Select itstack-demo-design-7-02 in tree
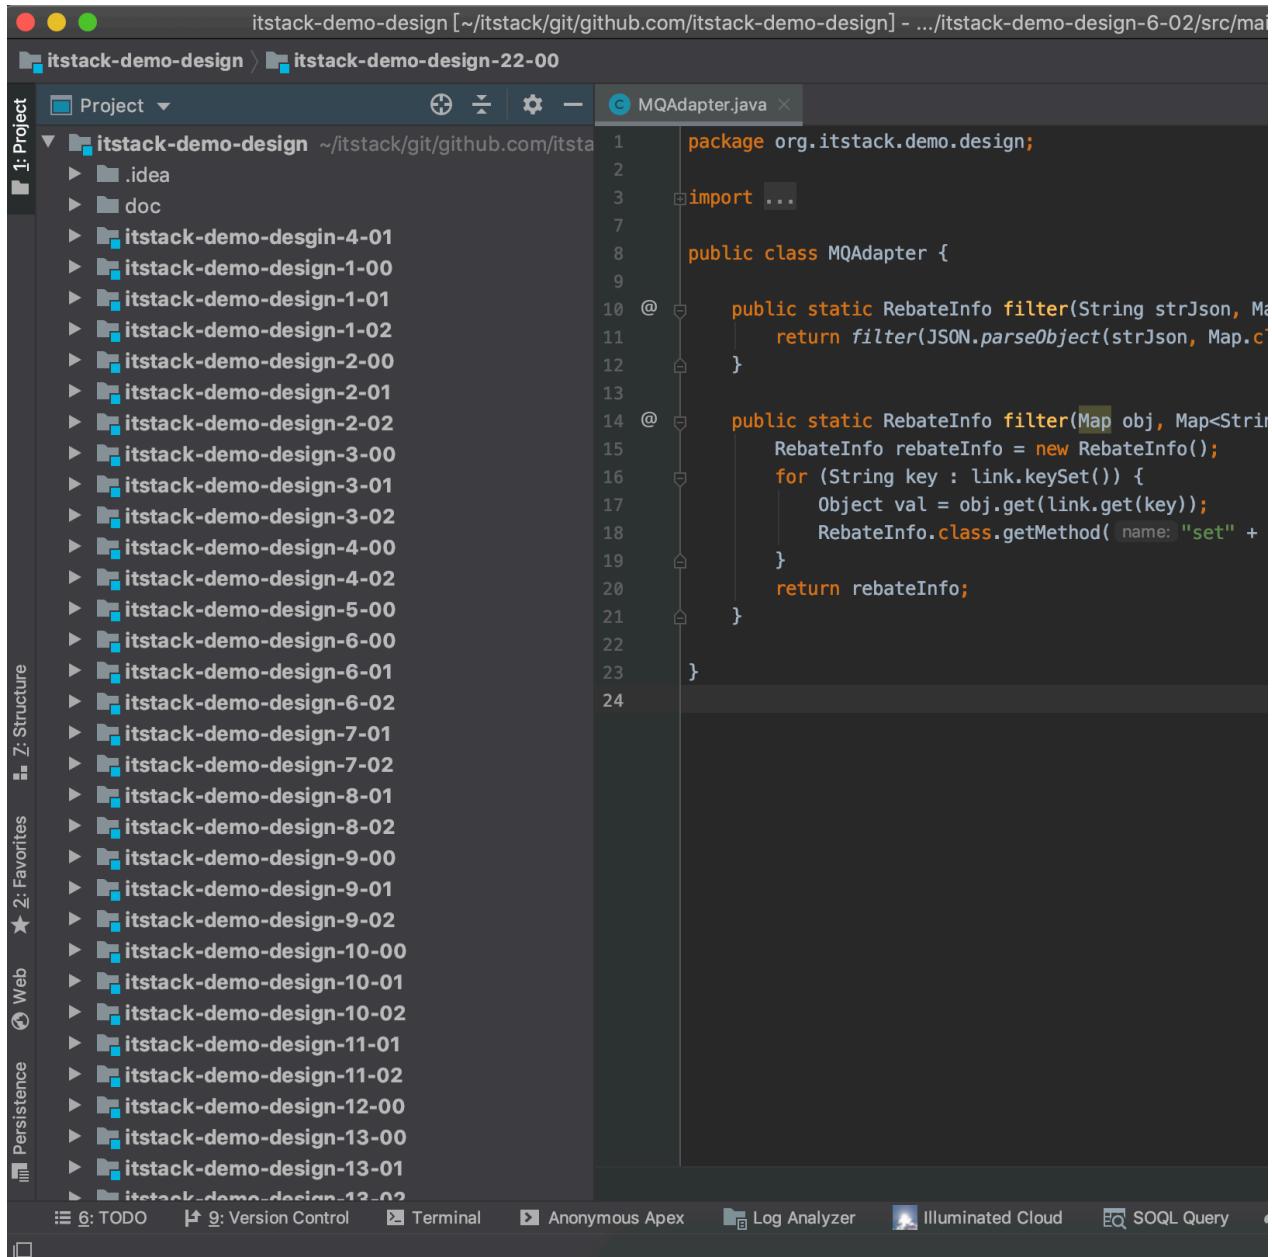The image size is (1272, 1257). click(259, 764)
